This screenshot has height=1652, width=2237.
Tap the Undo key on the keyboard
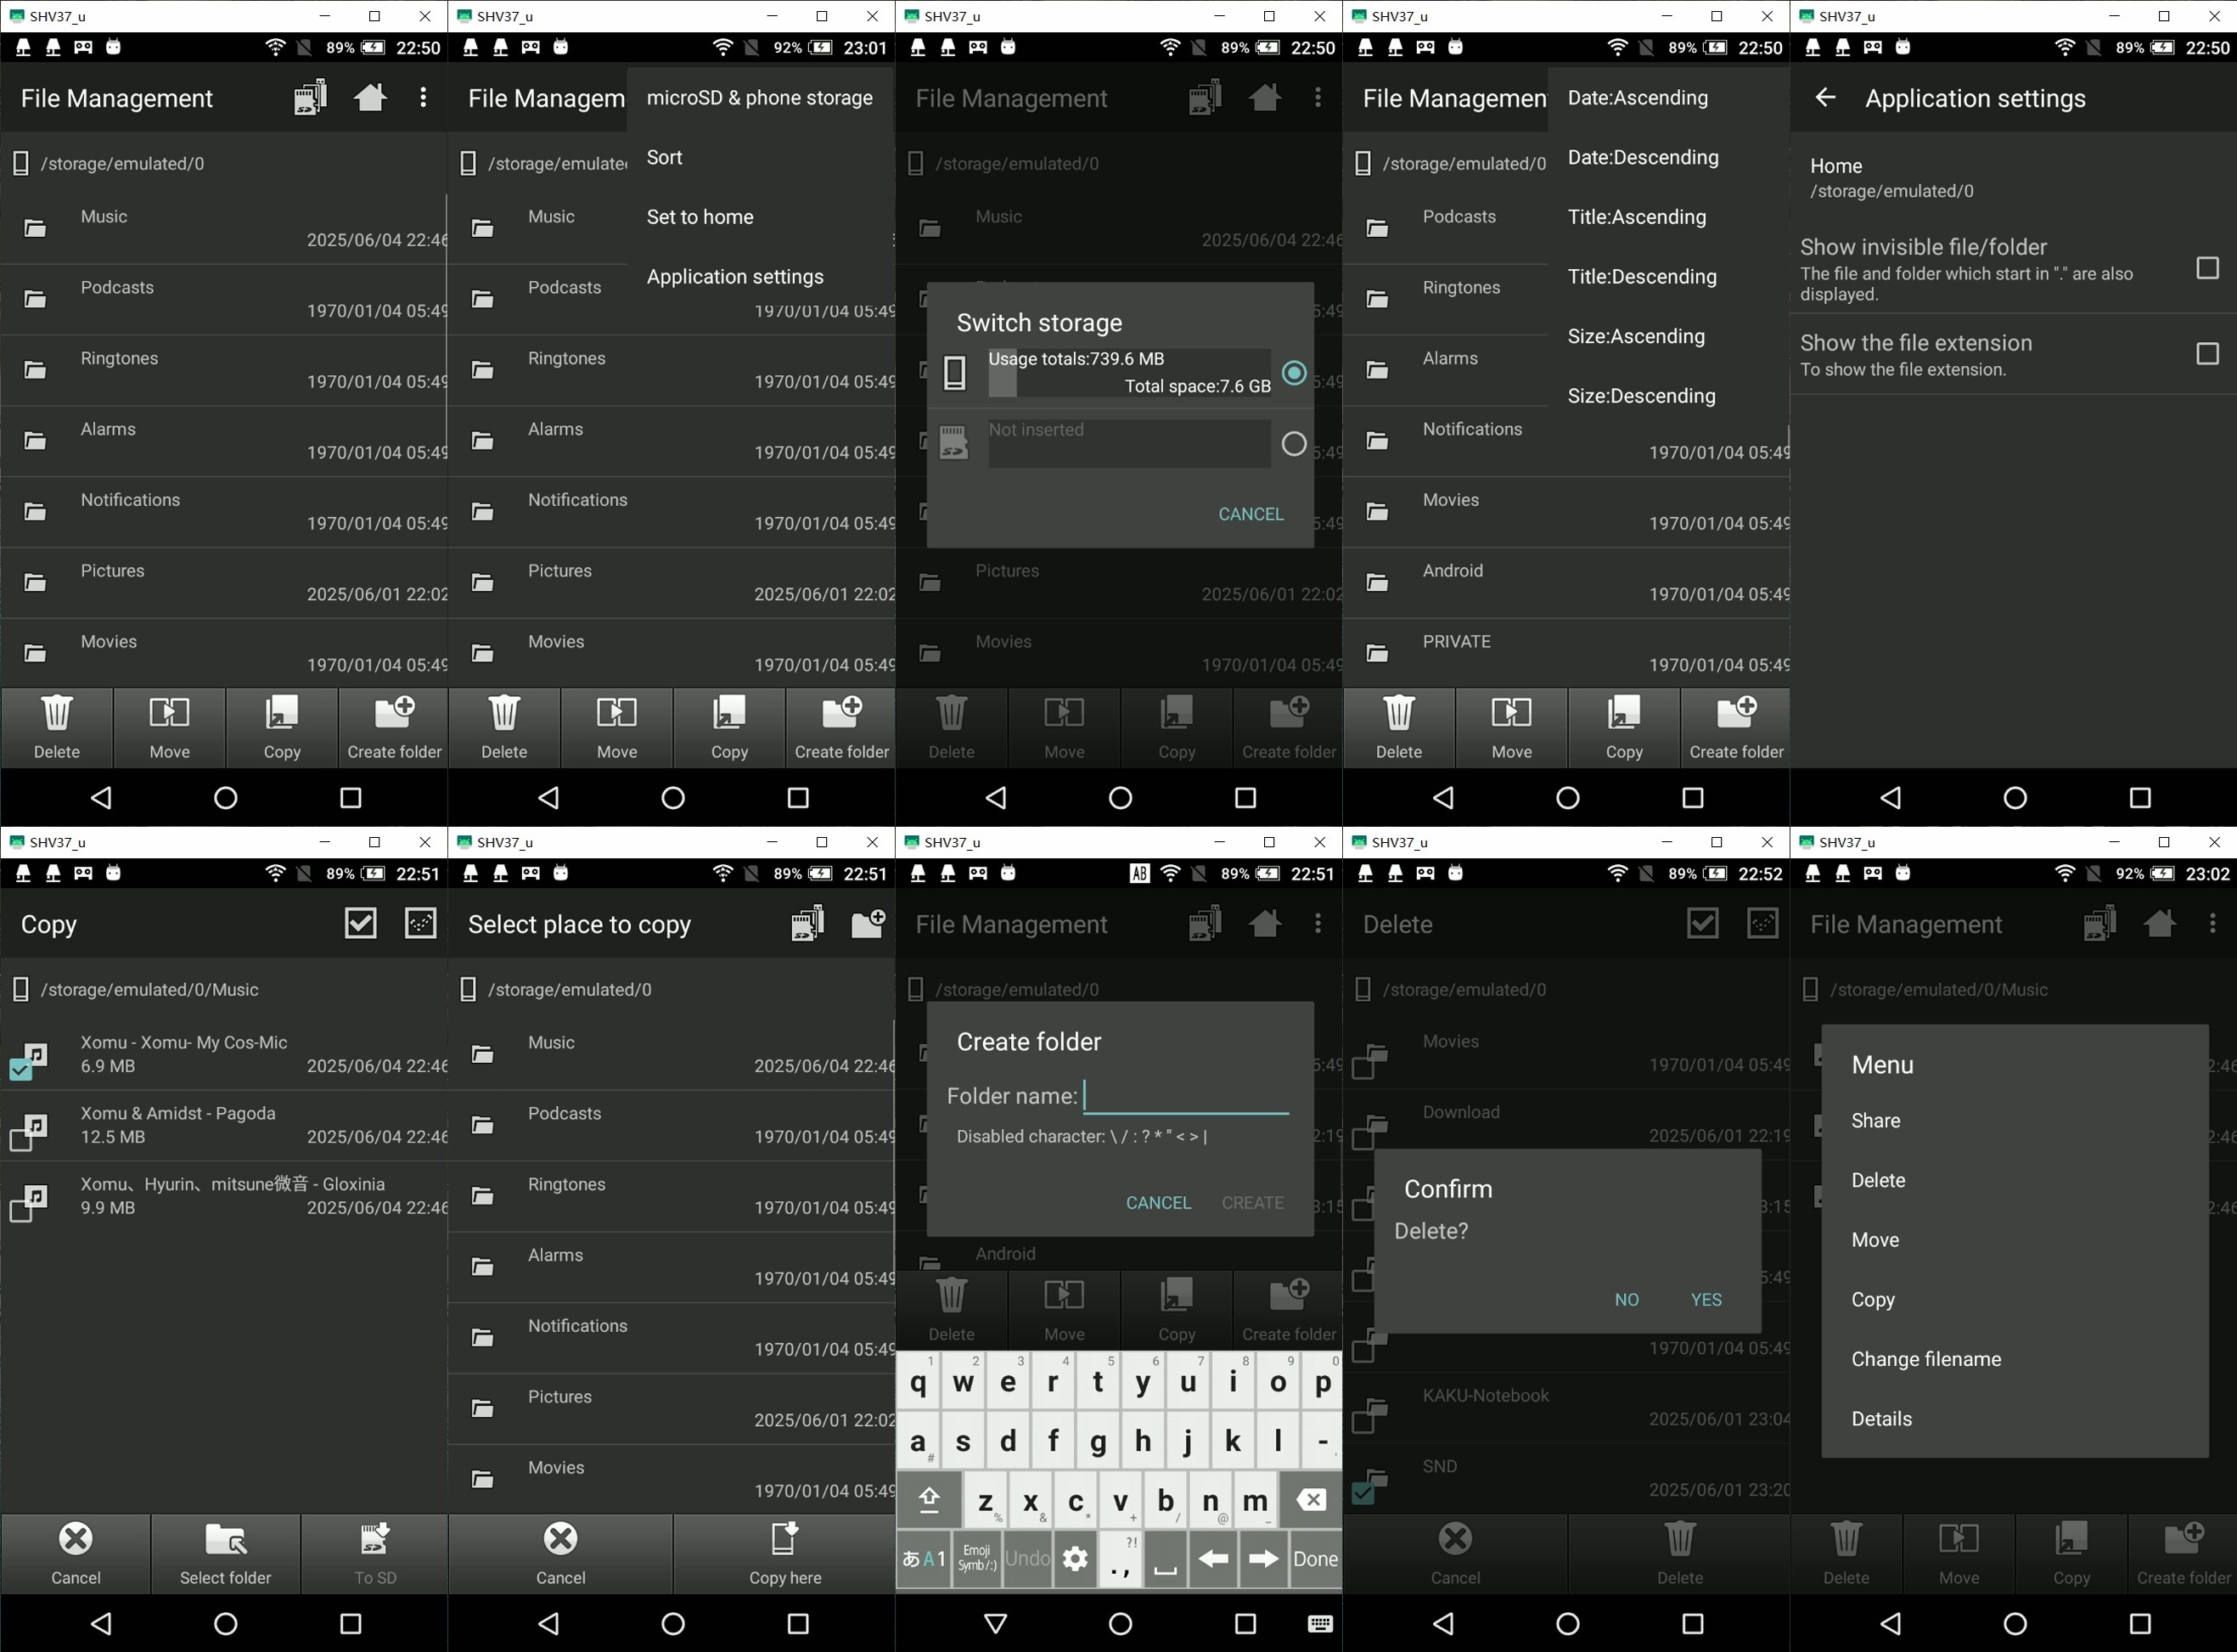[1027, 1558]
